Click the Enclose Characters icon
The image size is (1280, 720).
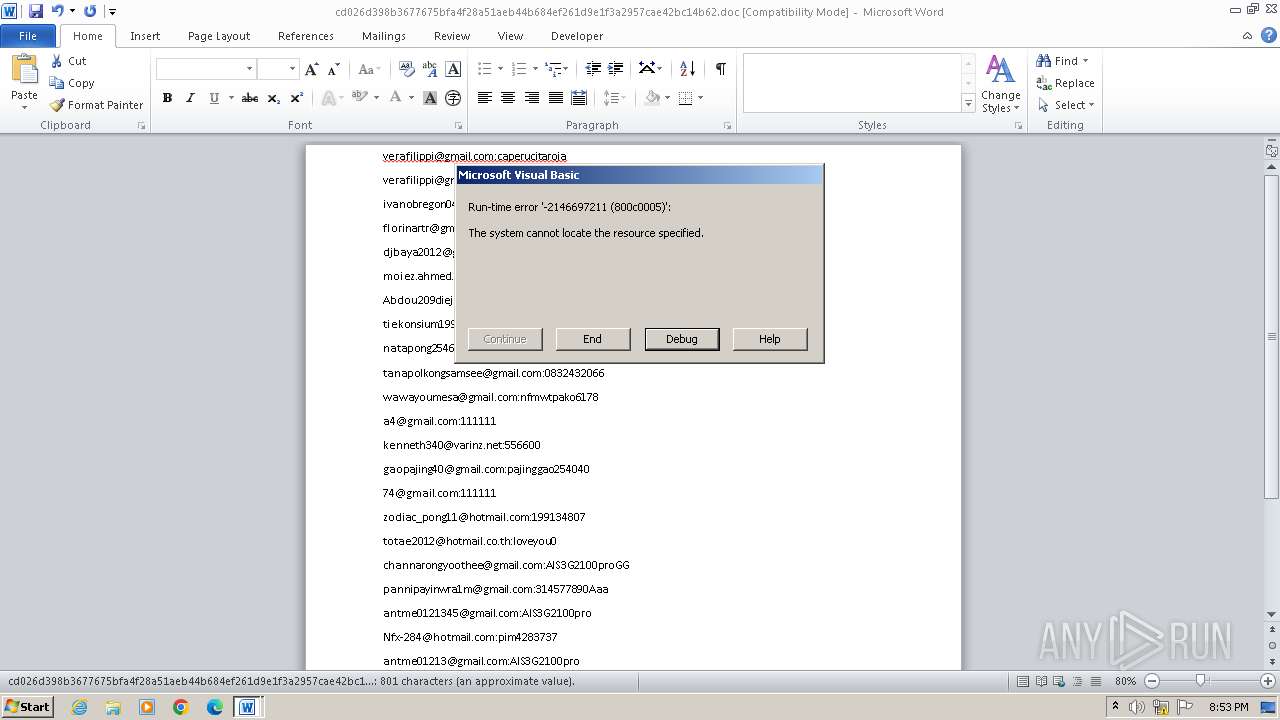453,98
